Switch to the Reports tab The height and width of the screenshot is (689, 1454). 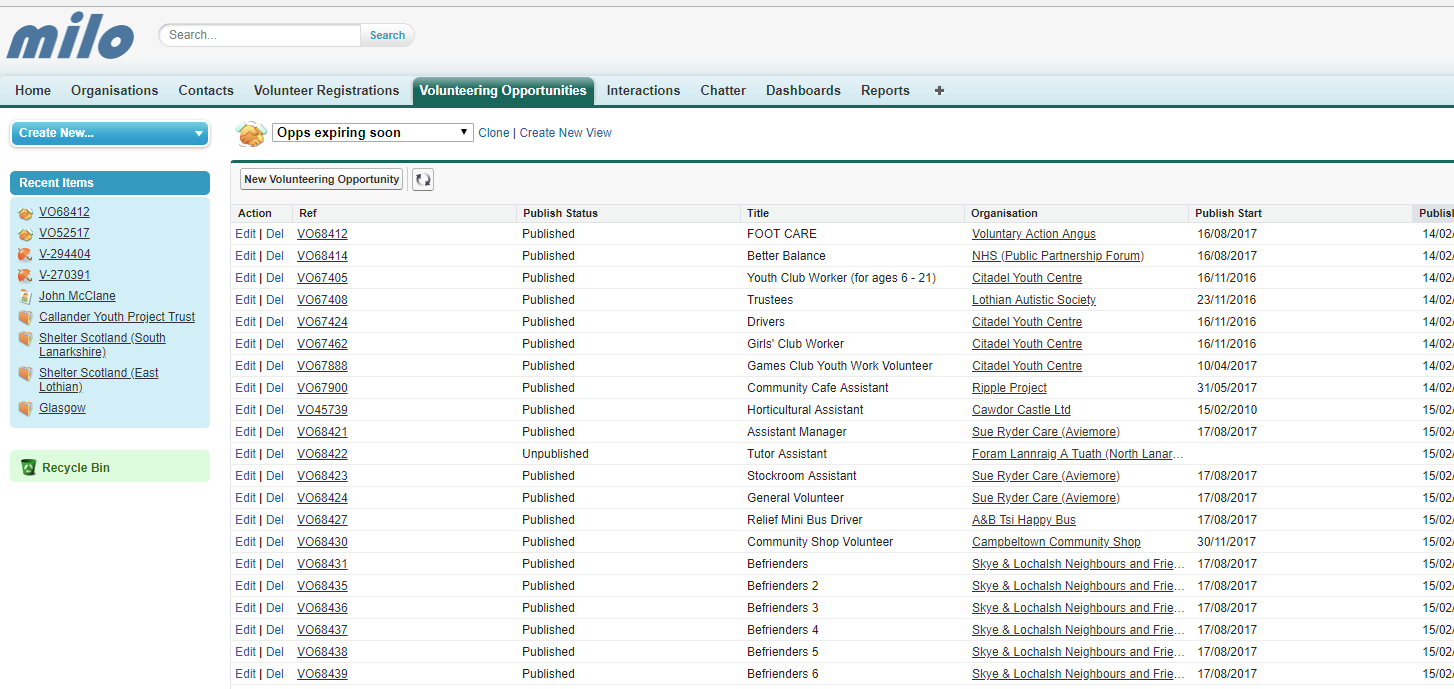coord(885,90)
